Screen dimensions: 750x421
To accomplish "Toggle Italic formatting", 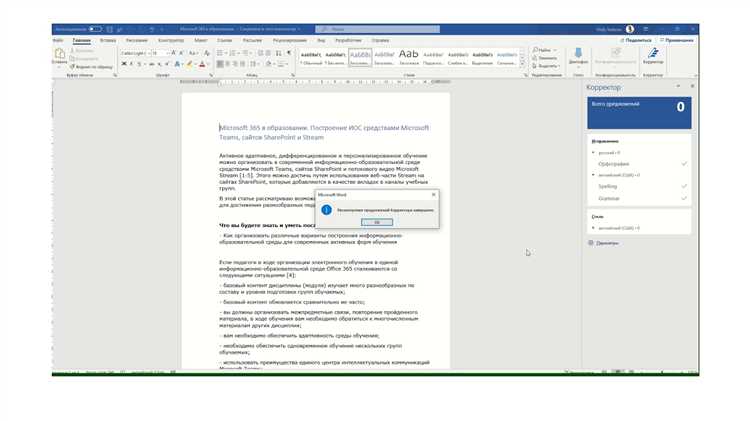I will click(132, 64).
